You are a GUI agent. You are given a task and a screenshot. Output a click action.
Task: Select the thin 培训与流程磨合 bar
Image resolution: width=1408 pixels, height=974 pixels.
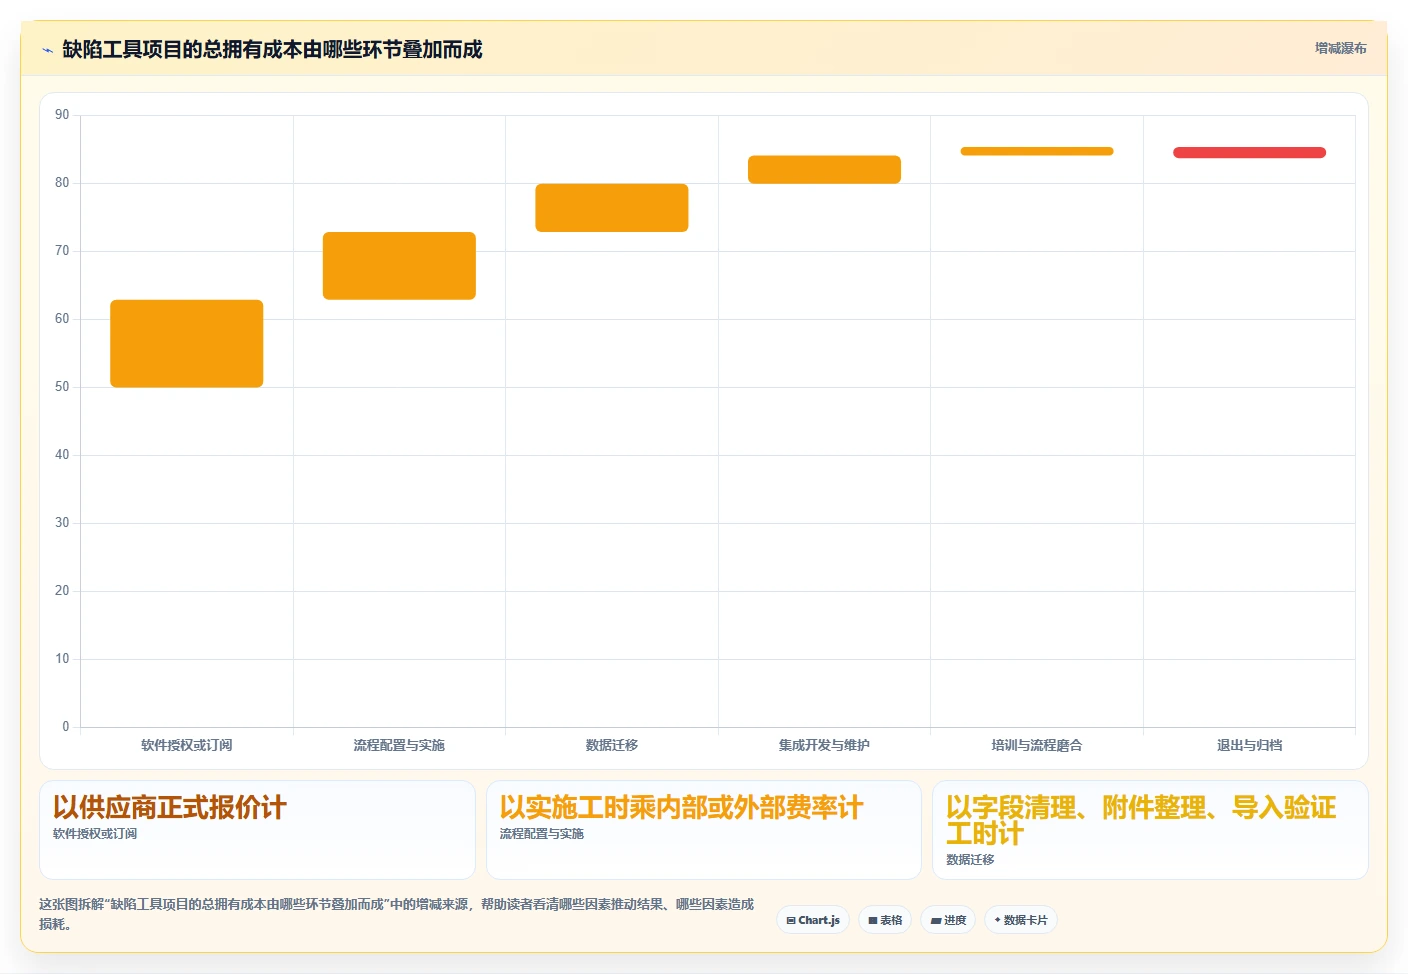click(1037, 151)
